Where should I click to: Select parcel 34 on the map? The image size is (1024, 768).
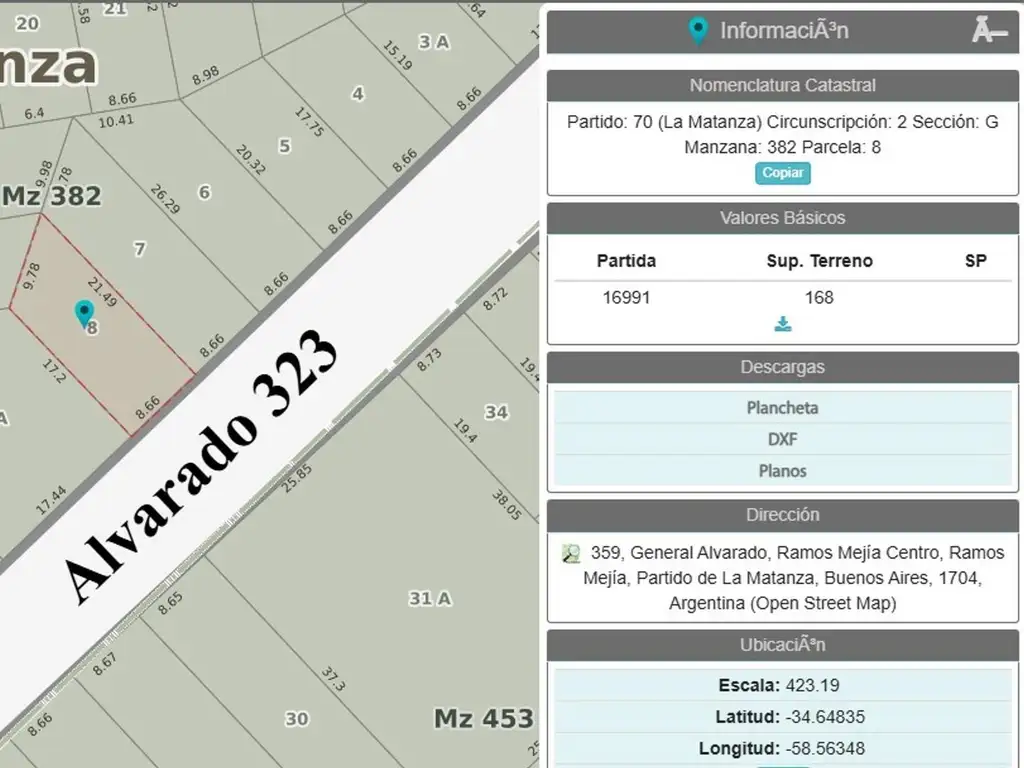pyautogui.click(x=496, y=412)
